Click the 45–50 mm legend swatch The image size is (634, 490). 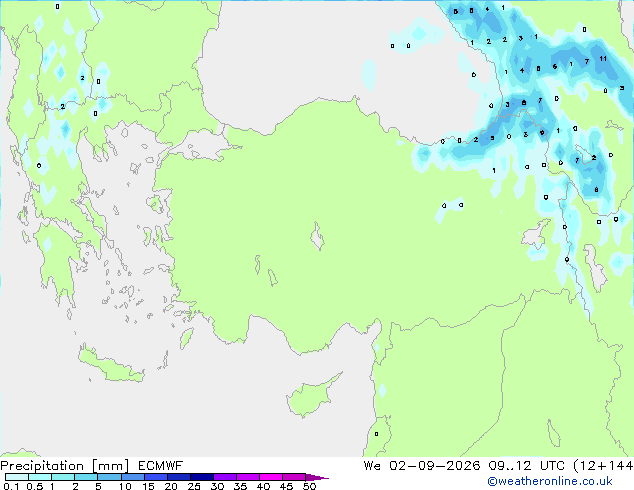(x=294, y=477)
